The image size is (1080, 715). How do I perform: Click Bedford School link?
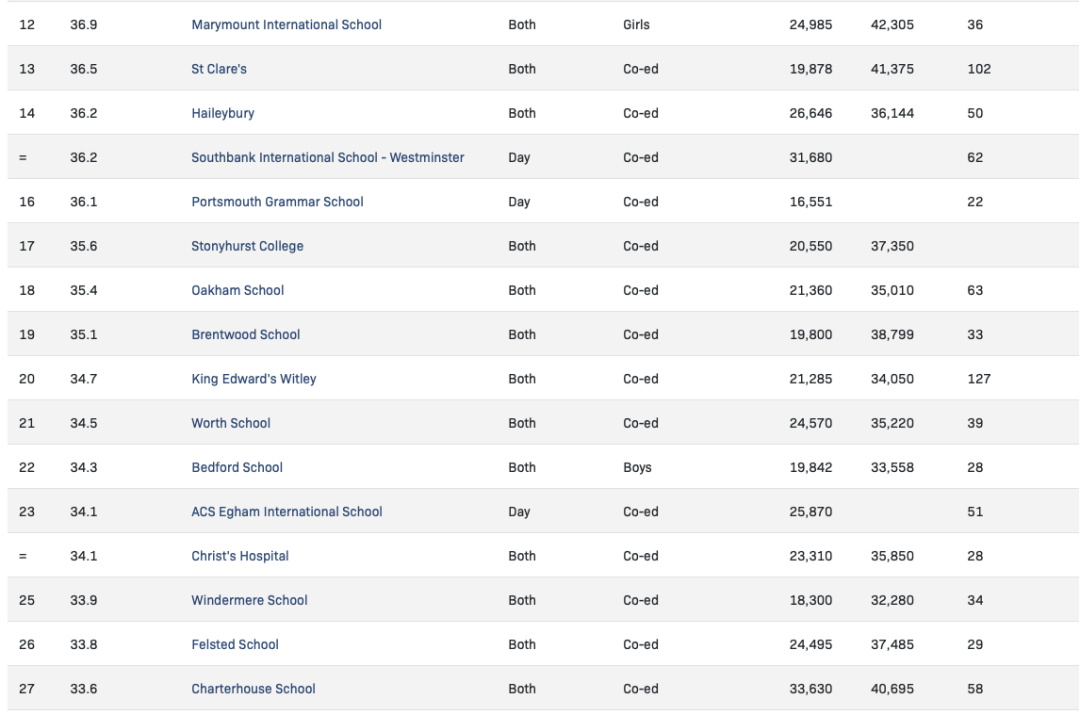point(237,468)
